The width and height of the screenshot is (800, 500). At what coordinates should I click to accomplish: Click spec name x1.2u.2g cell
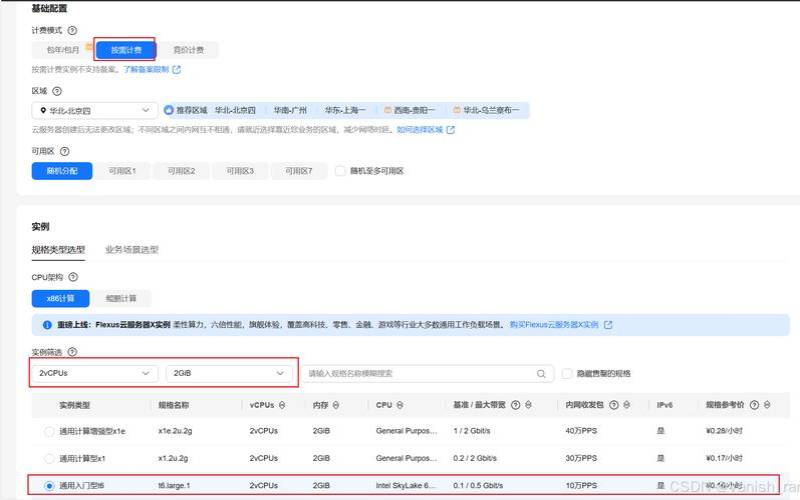click(x=173, y=458)
